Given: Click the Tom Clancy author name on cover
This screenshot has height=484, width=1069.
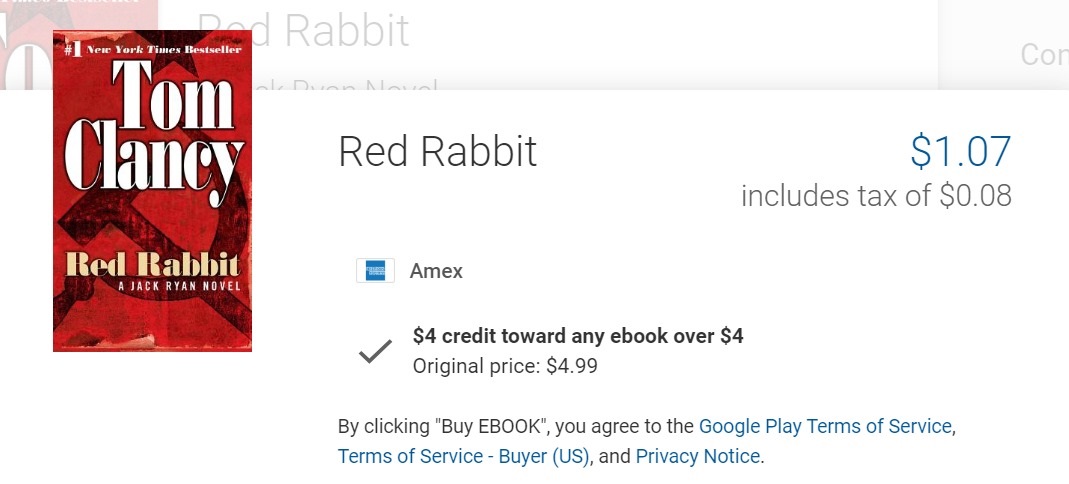Looking at the screenshot, I should (x=152, y=130).
